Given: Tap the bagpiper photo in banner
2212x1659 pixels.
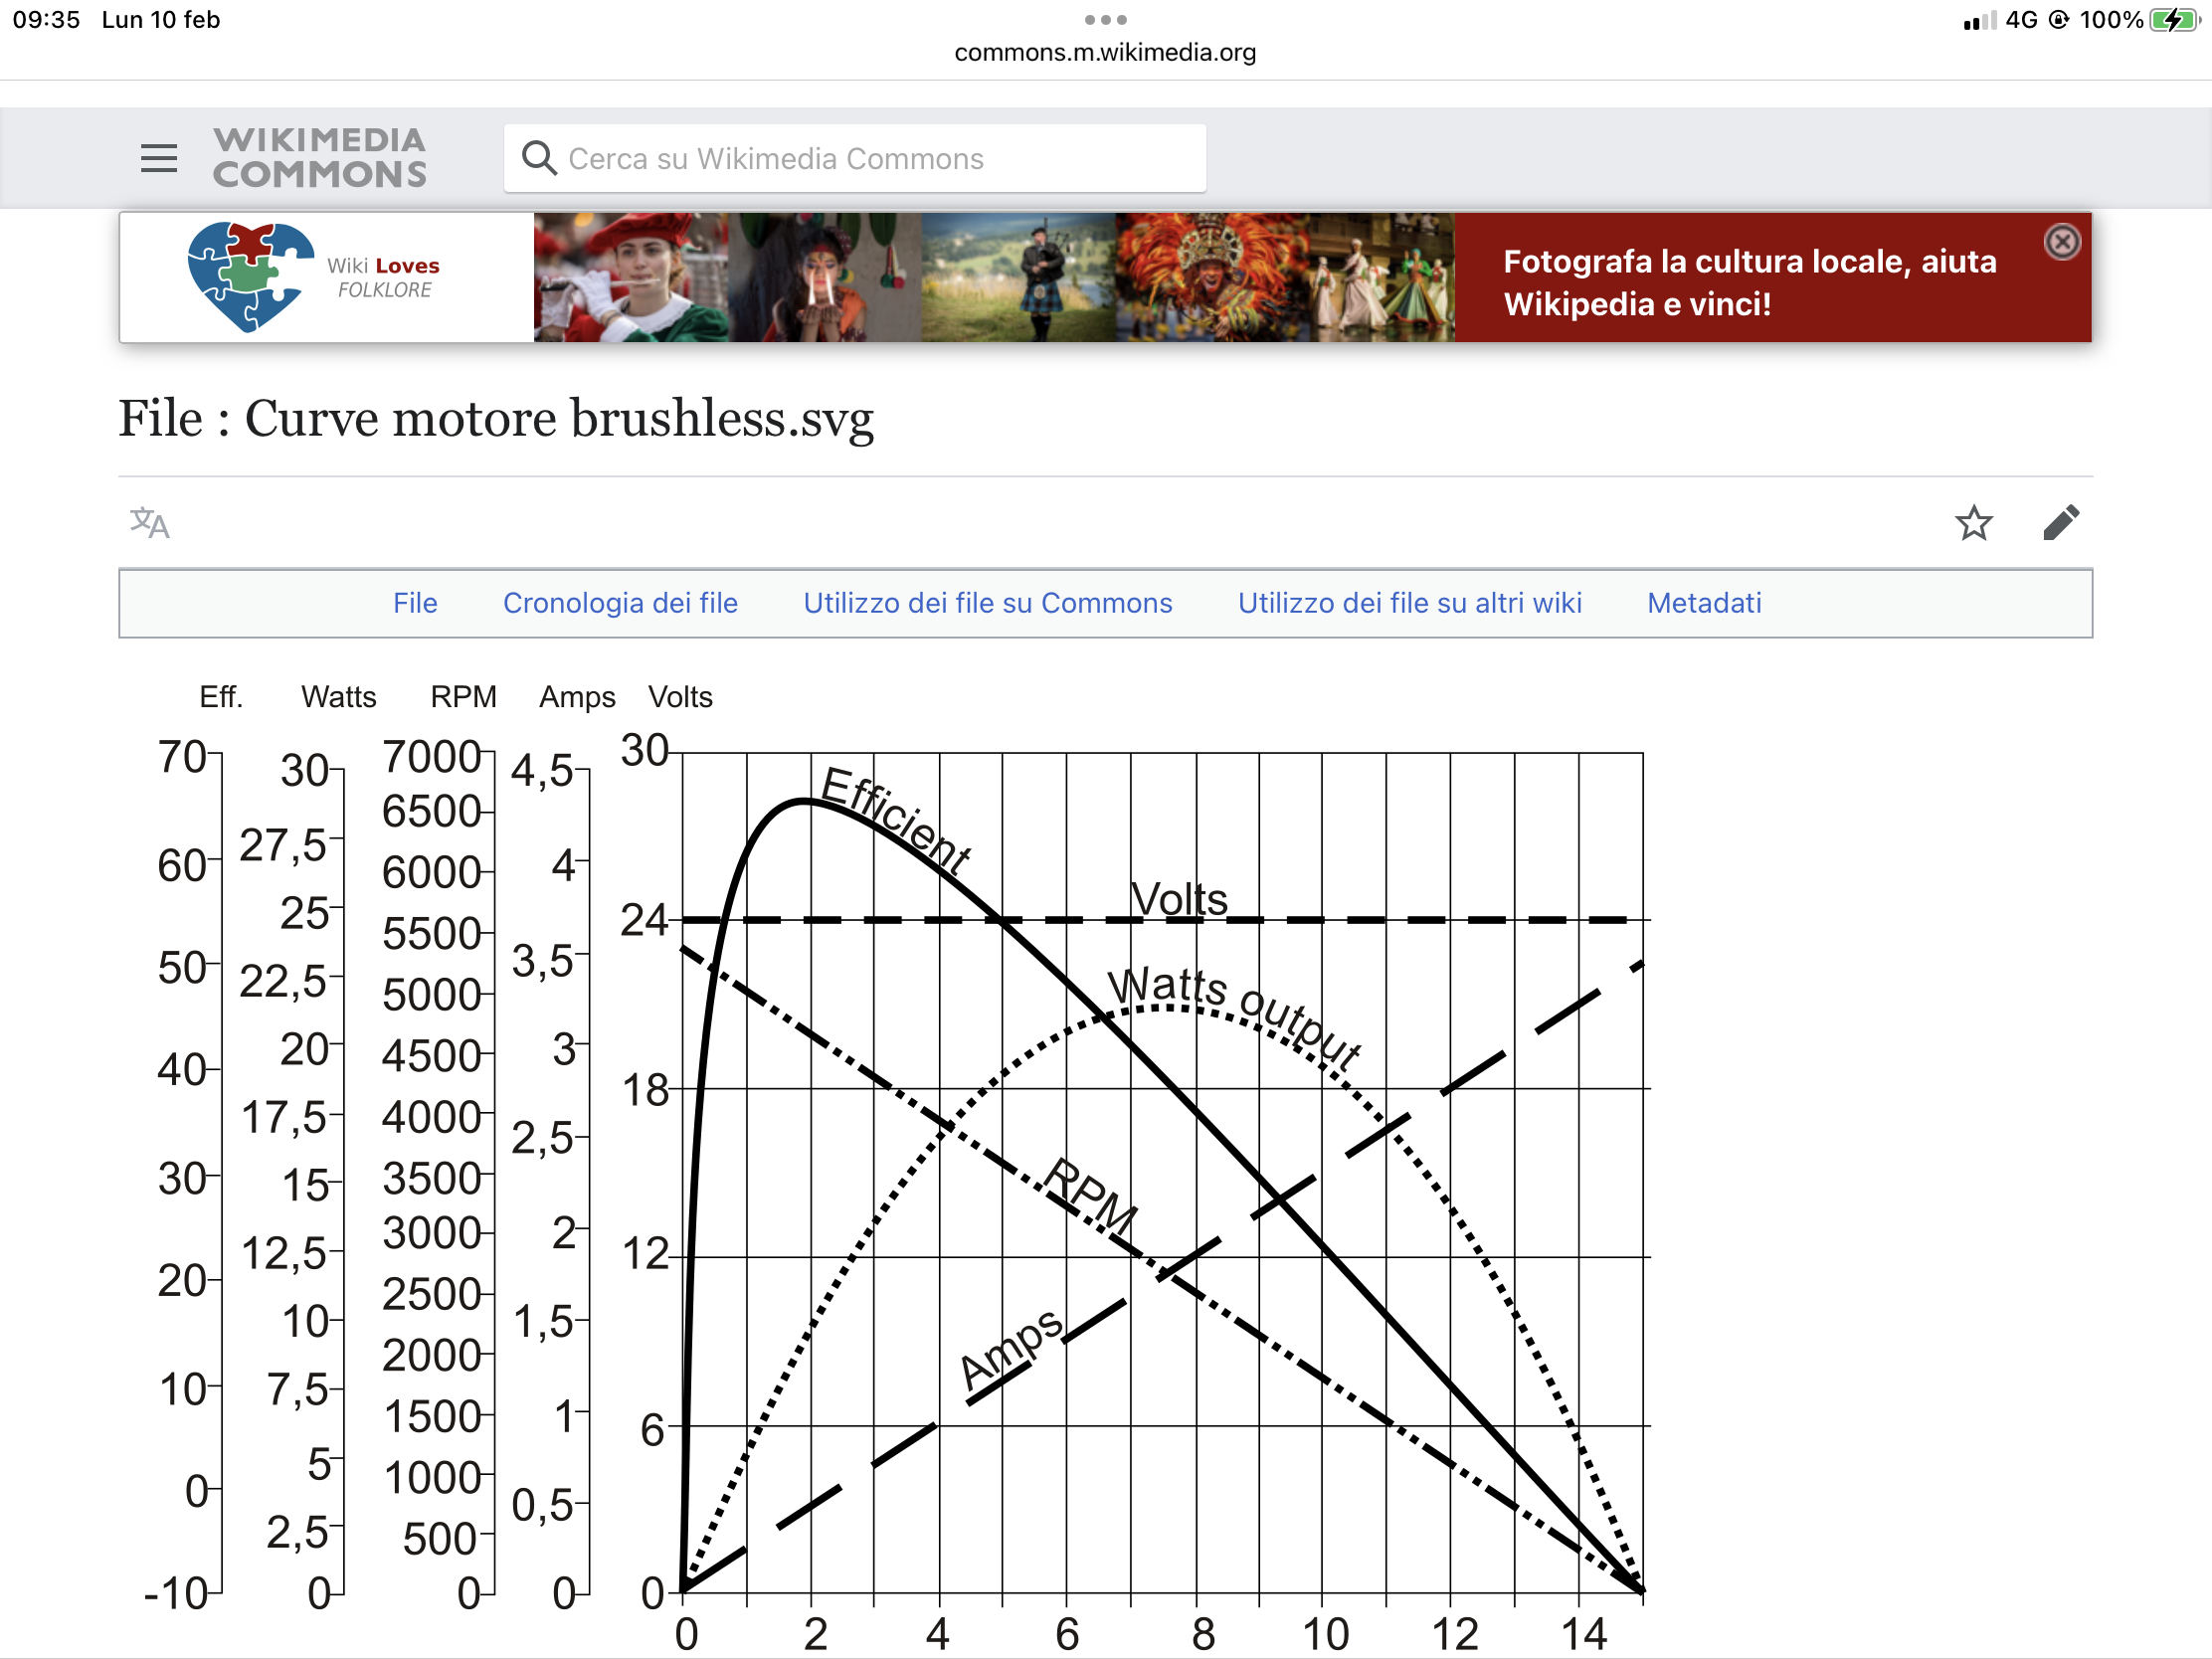Looking at the screenshot, I should (x=1018, y=277).
